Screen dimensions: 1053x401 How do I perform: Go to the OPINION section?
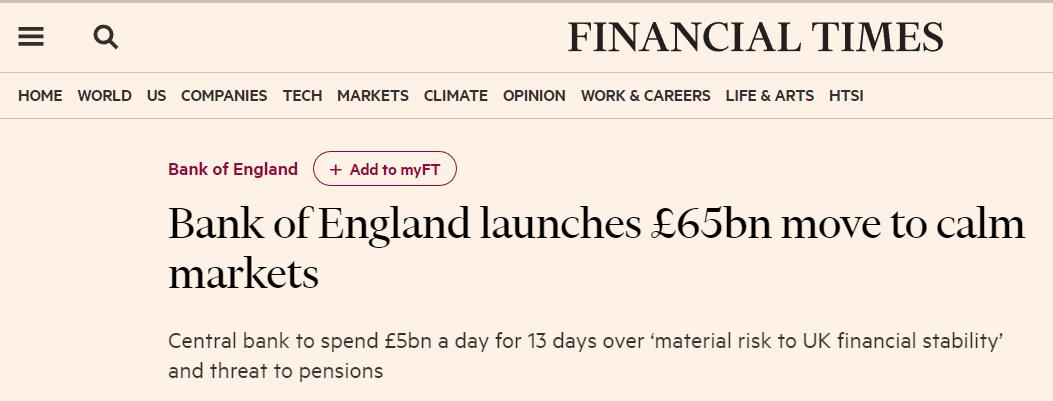click(x=535, y=96)
